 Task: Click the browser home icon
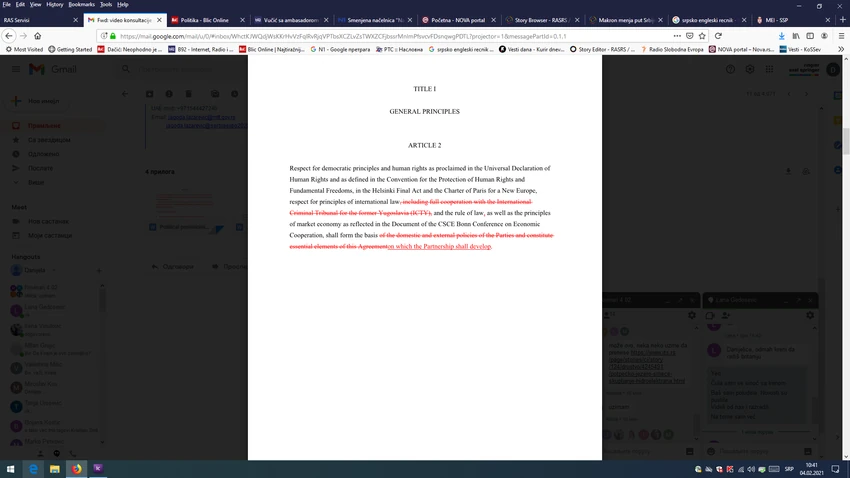pos(37,36)
